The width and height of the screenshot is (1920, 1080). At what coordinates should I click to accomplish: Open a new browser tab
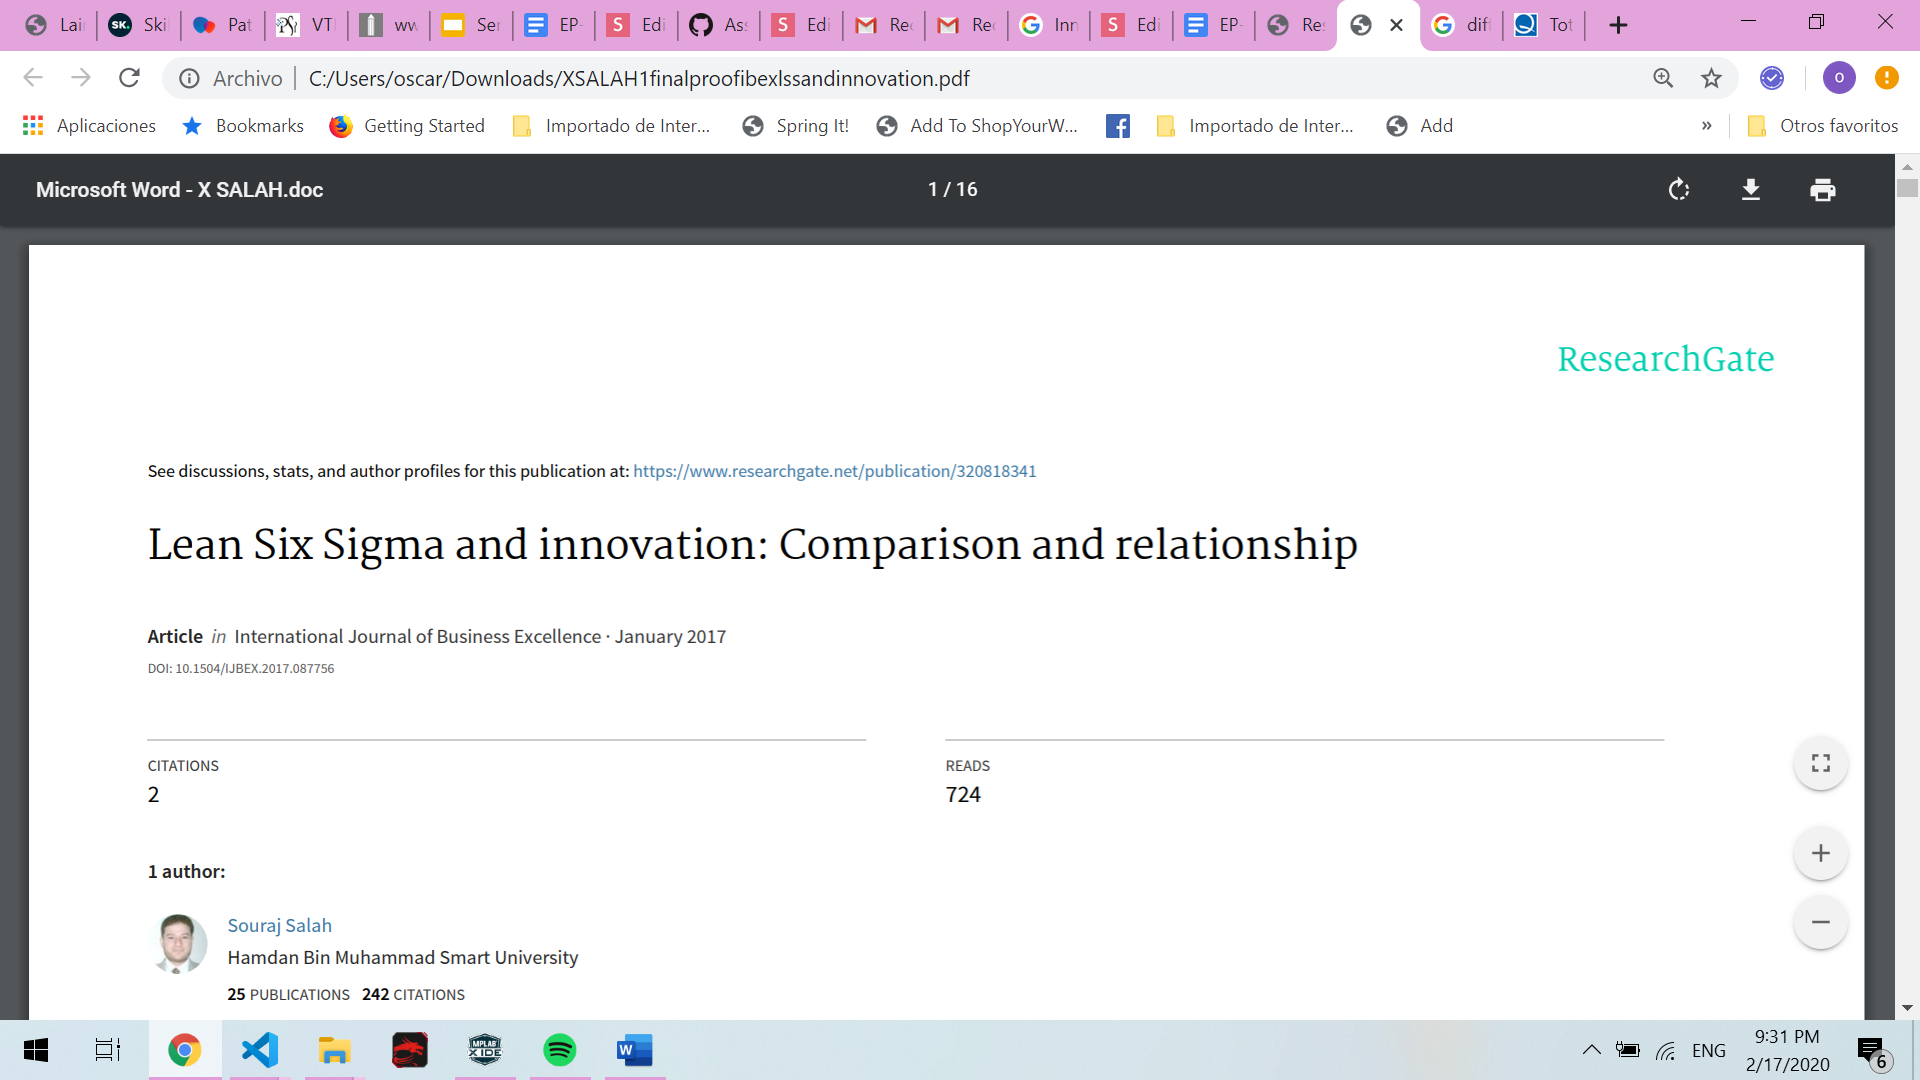coord(1618,25)
